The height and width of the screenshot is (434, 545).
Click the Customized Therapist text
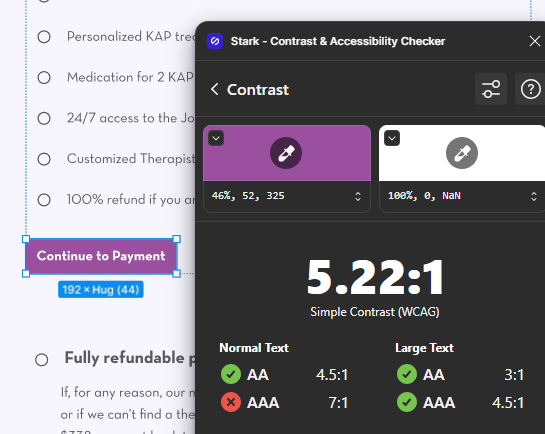tap(131, 159)
